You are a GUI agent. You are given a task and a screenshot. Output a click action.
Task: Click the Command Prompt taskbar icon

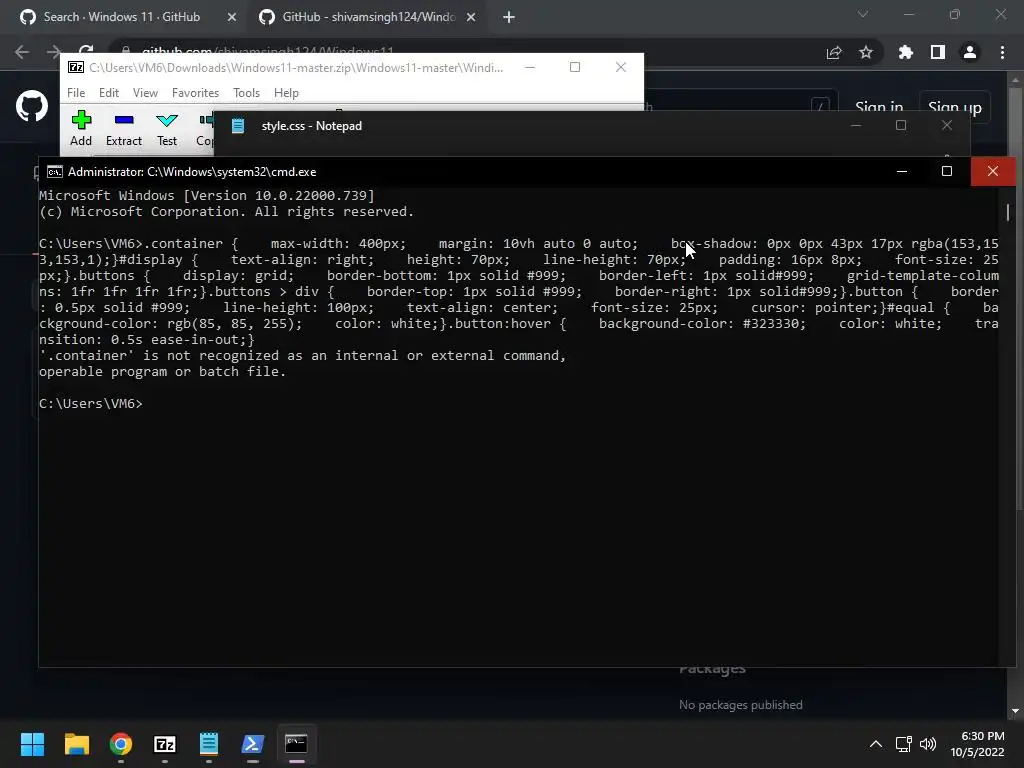(x=296, y=744)
